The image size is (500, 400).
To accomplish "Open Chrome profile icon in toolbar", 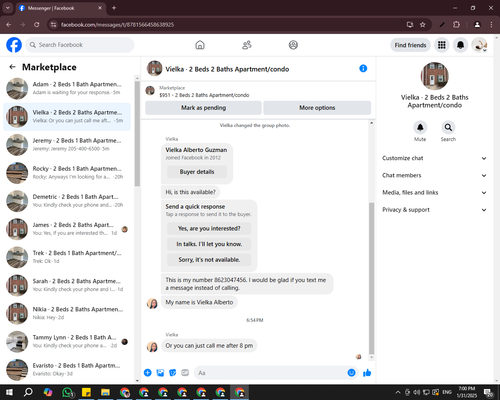I will pyautogui.click(x=477, y=25).
